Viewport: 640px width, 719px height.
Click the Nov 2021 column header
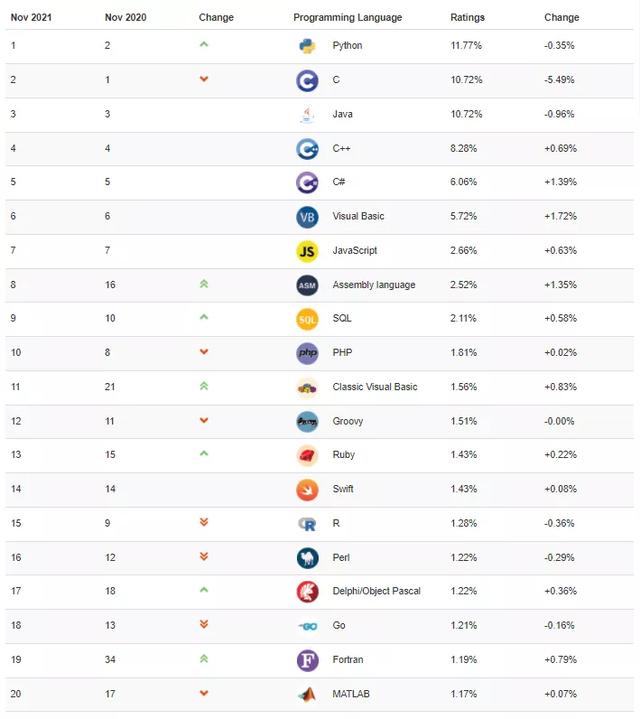(x=32, y=17)
